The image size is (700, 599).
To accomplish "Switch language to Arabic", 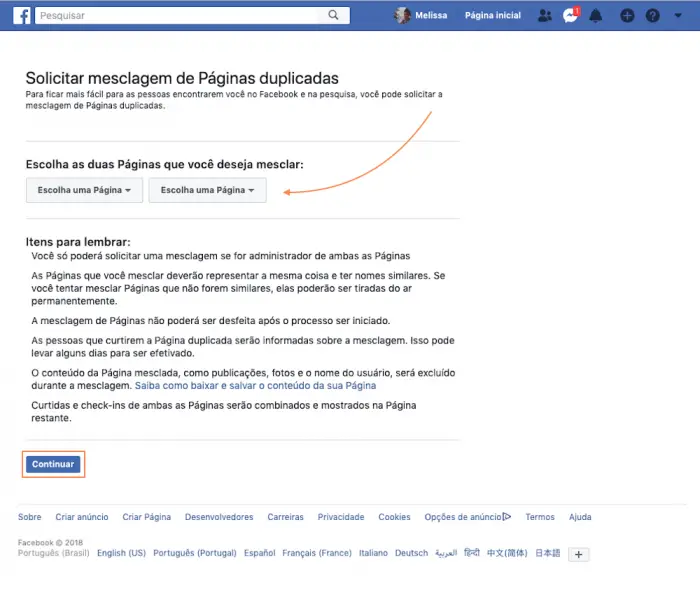I will (446, 553).
